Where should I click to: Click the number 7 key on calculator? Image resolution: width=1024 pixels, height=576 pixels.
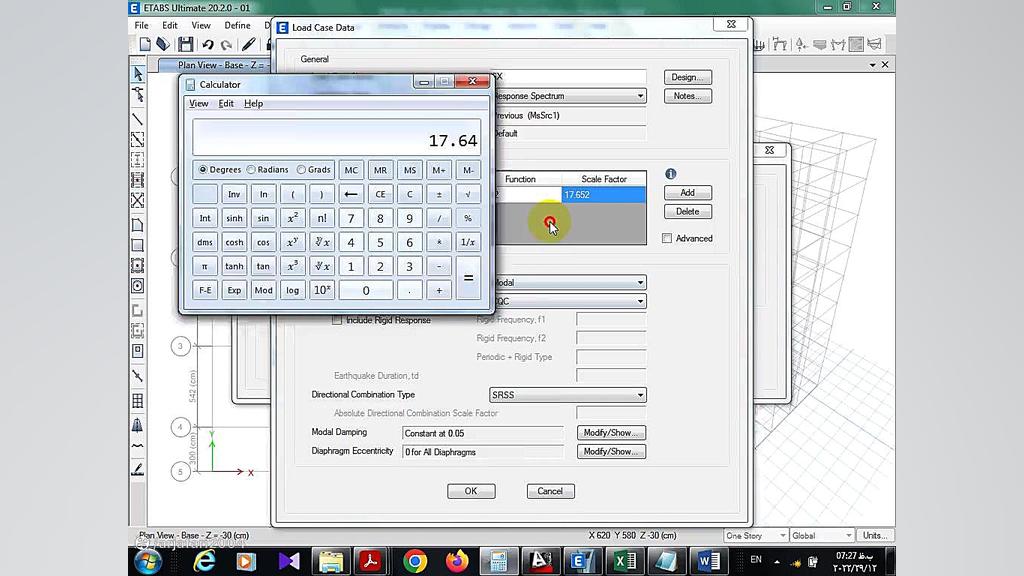point(351,218)
